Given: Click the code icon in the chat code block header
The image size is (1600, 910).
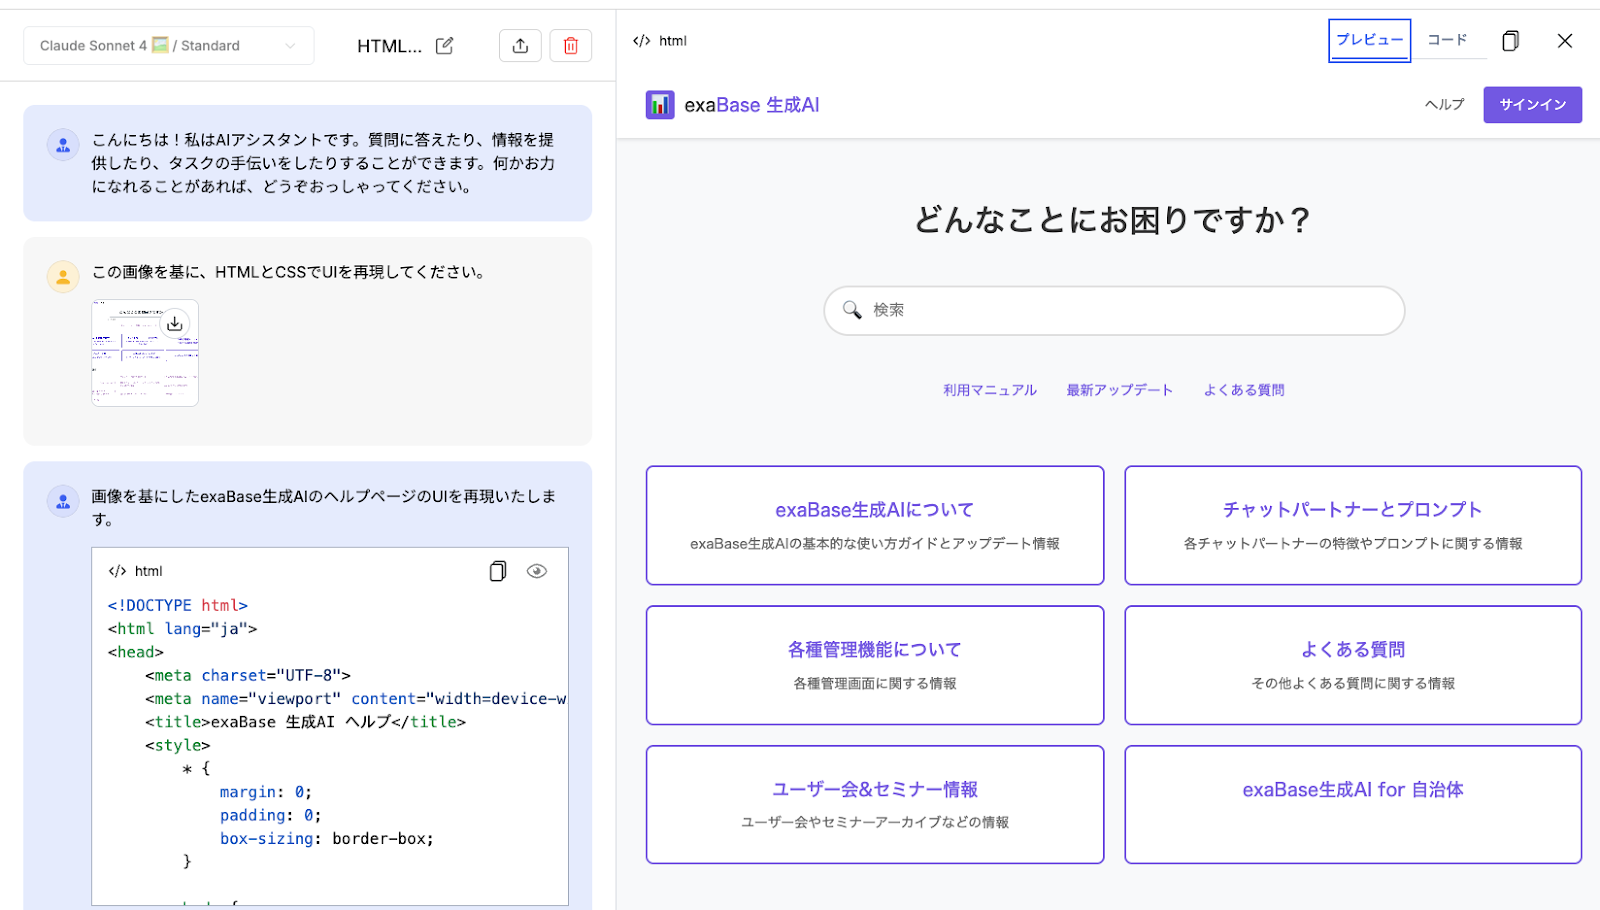Looking at the screenshot, I should click(x=118, y=571).
